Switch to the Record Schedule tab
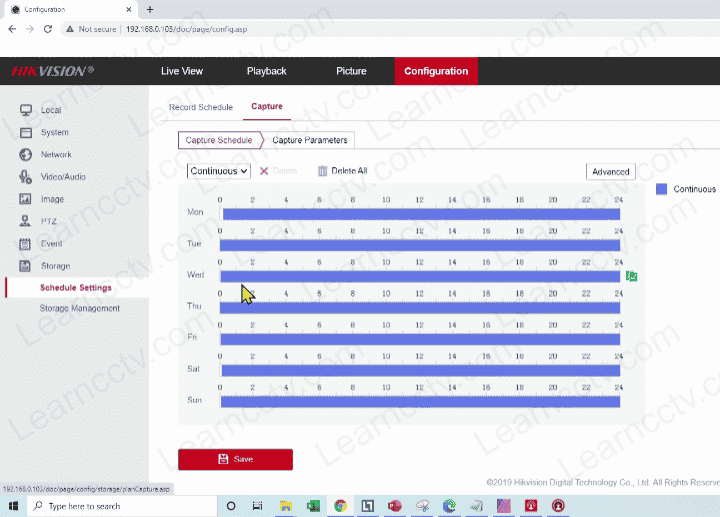The height and width of the screenshot is (517, 720). point(200,107)
